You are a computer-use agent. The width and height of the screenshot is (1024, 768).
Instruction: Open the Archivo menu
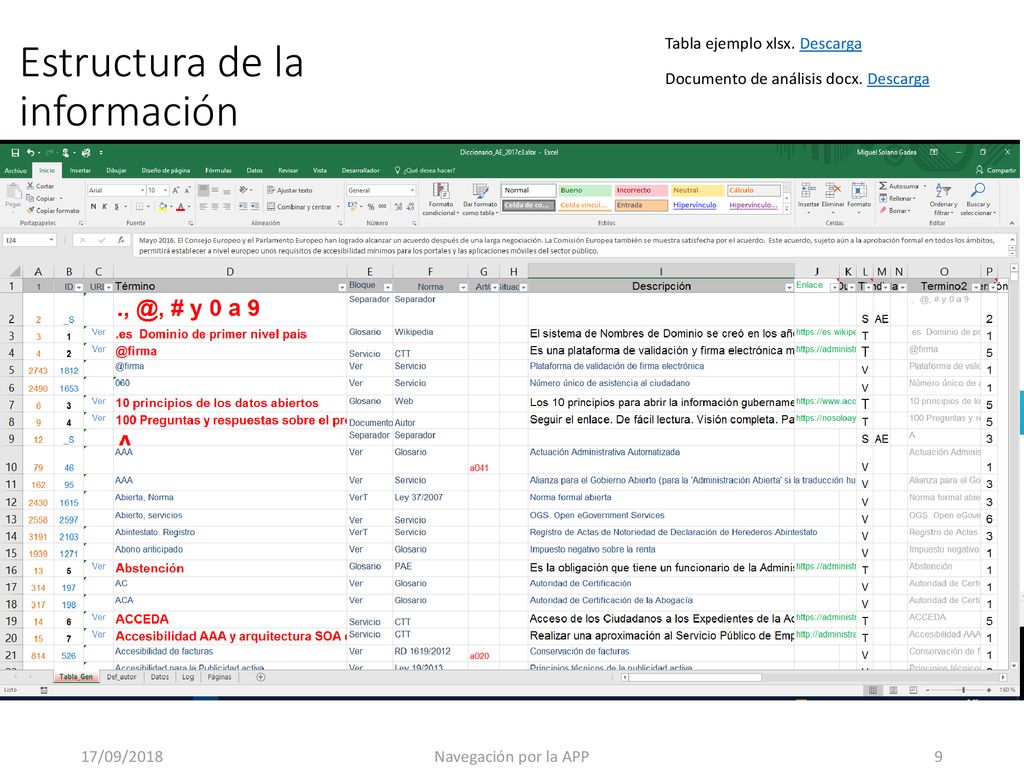(15, 170)
